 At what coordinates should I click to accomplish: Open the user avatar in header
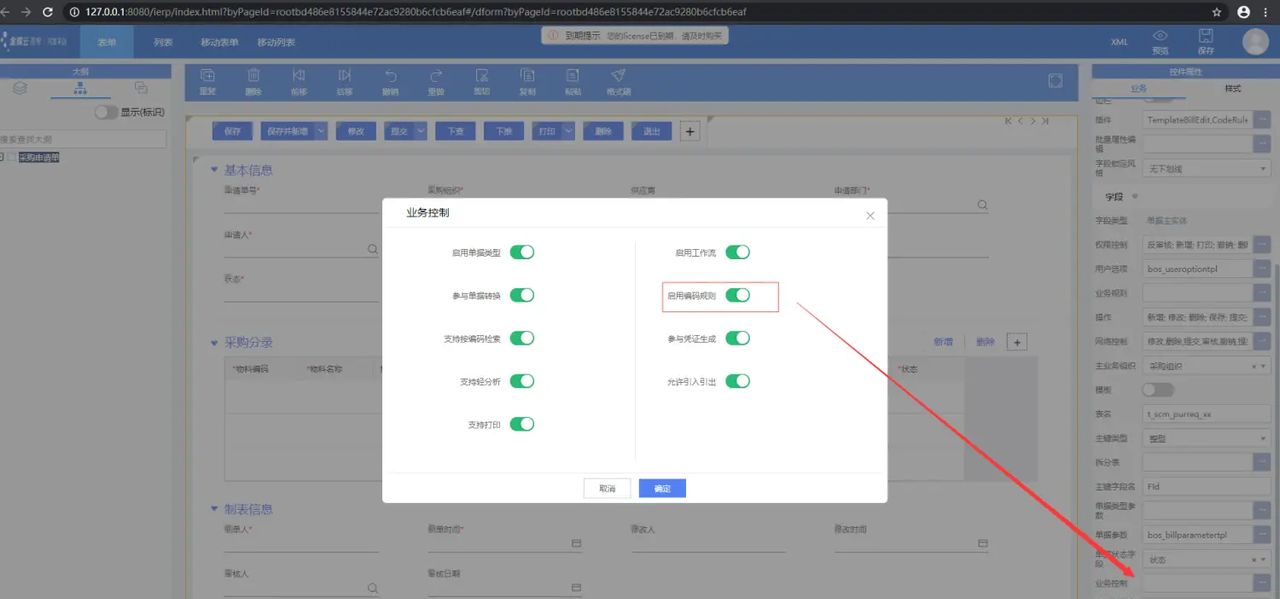(x=1255, y=41)
